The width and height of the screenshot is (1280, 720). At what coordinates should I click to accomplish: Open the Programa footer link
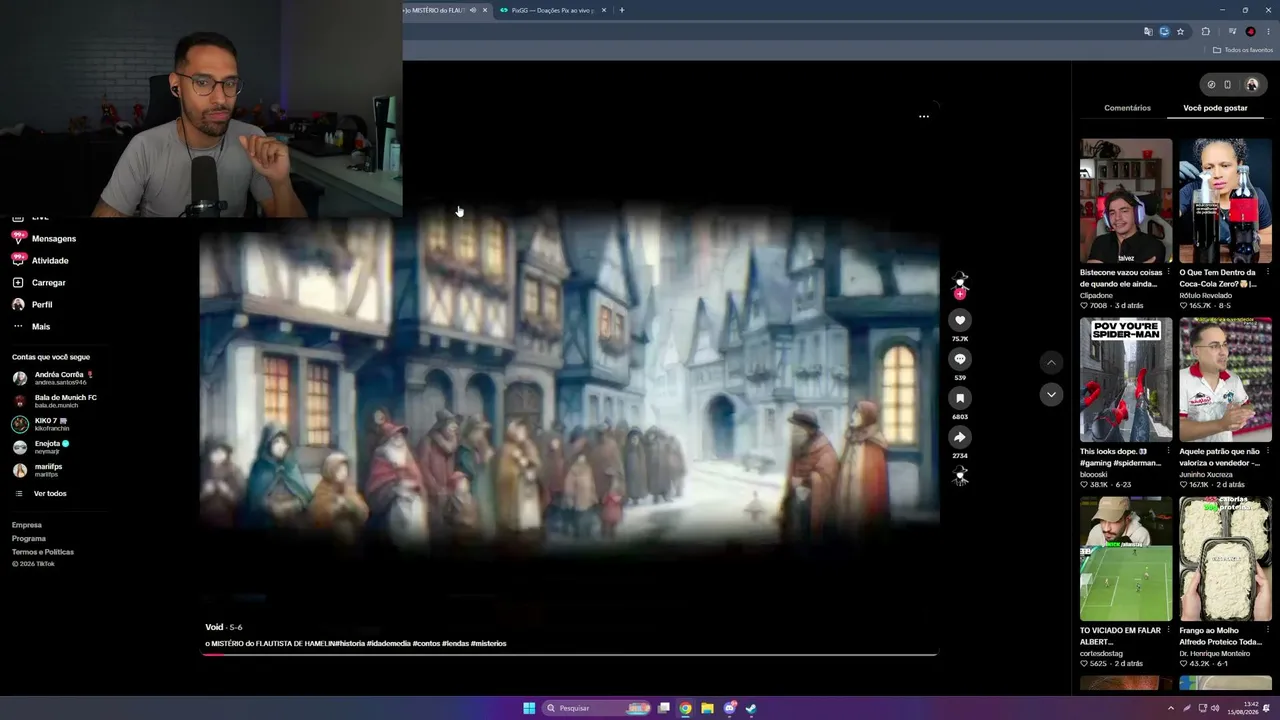click(x=29, y=538)
